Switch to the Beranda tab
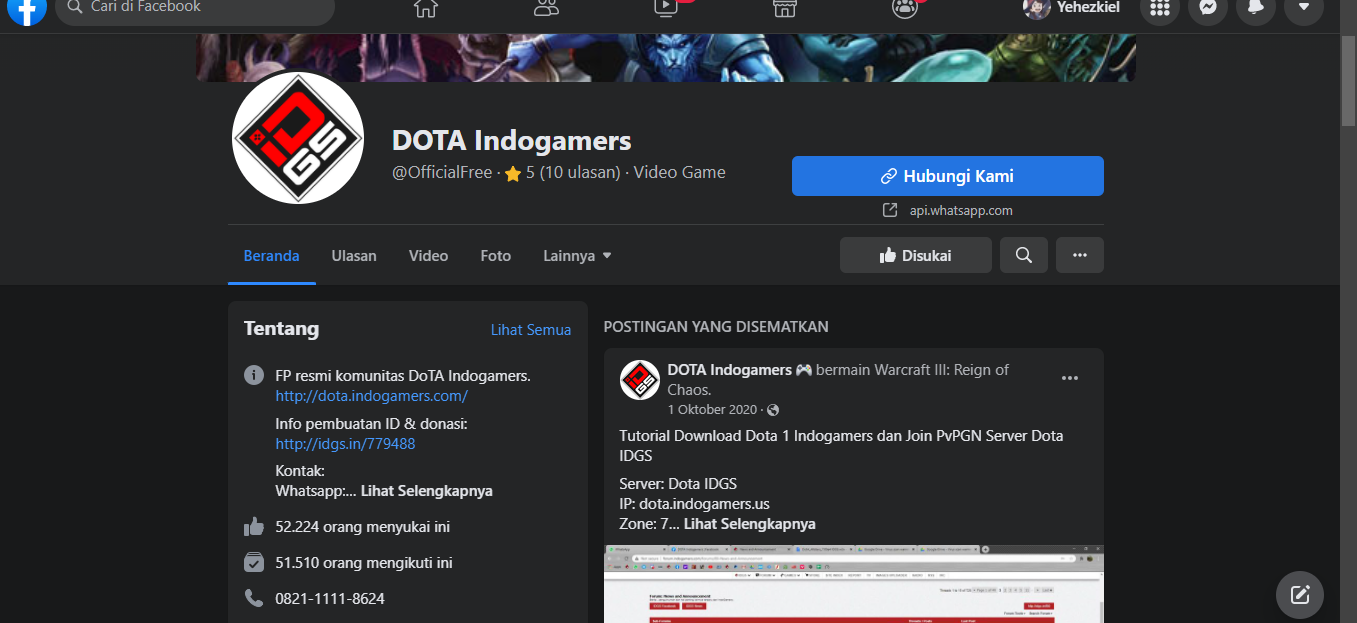This screenshot has width=1357, height=623. pyautogui.click(x=272, y=256)
